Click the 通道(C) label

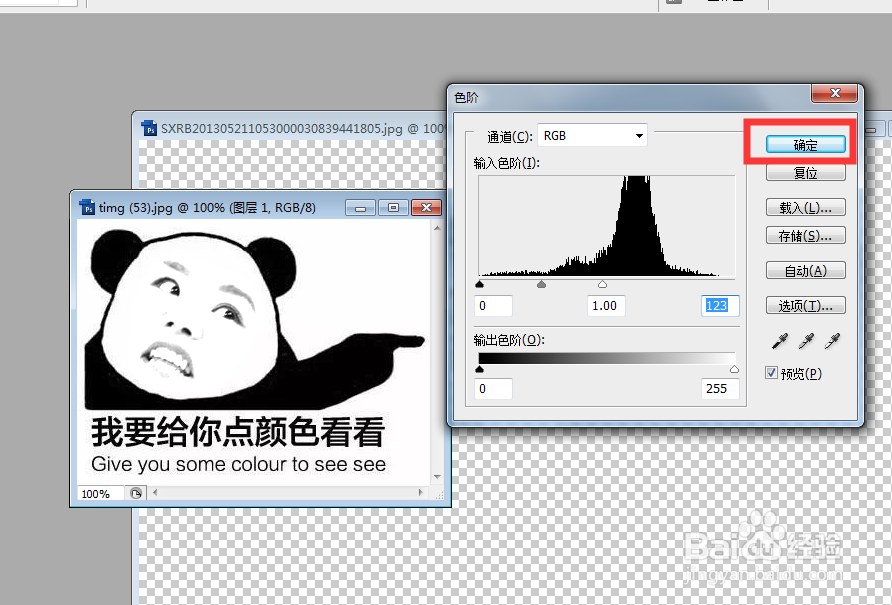coord(510,137)
